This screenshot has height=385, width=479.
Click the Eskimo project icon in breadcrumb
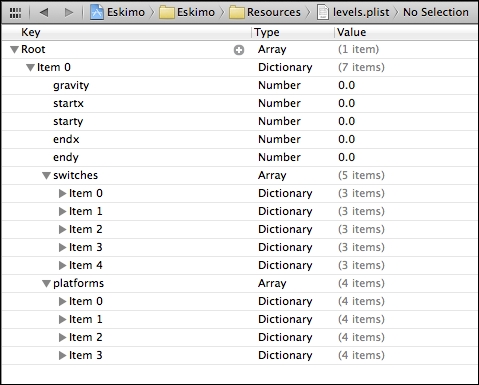(97, 12)
